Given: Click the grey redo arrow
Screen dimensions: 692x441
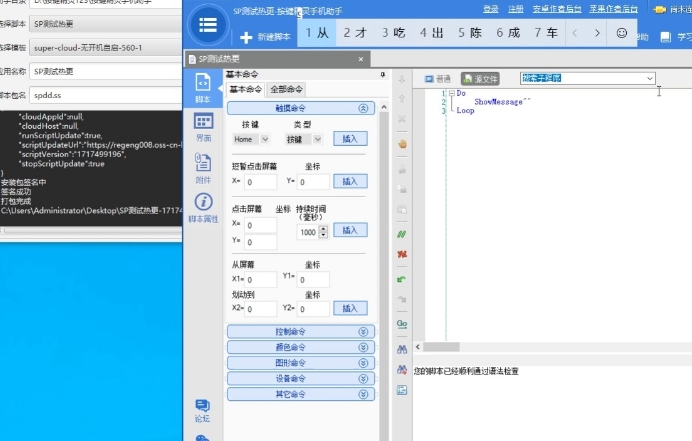Looking at the screenshot, I should 402,299.
